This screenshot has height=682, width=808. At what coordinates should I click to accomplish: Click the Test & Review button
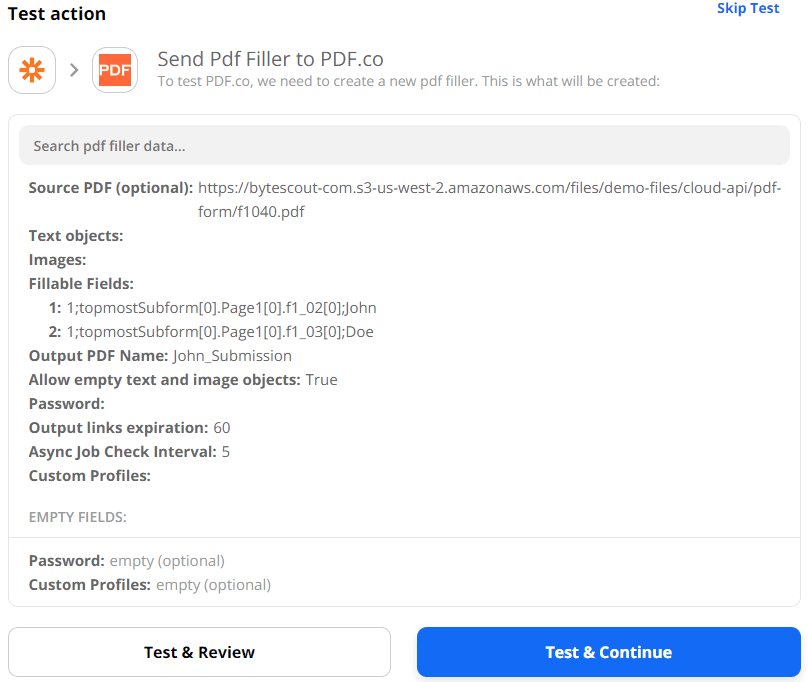(199, 651)
